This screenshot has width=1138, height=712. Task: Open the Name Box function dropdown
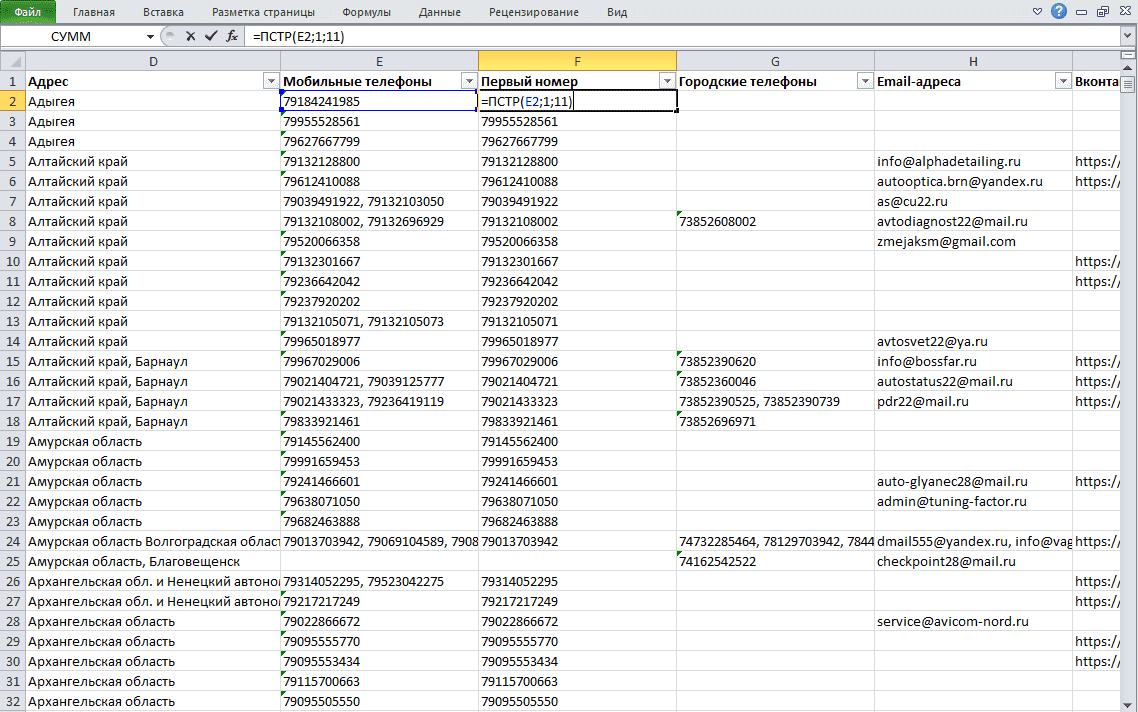(150, 36)
